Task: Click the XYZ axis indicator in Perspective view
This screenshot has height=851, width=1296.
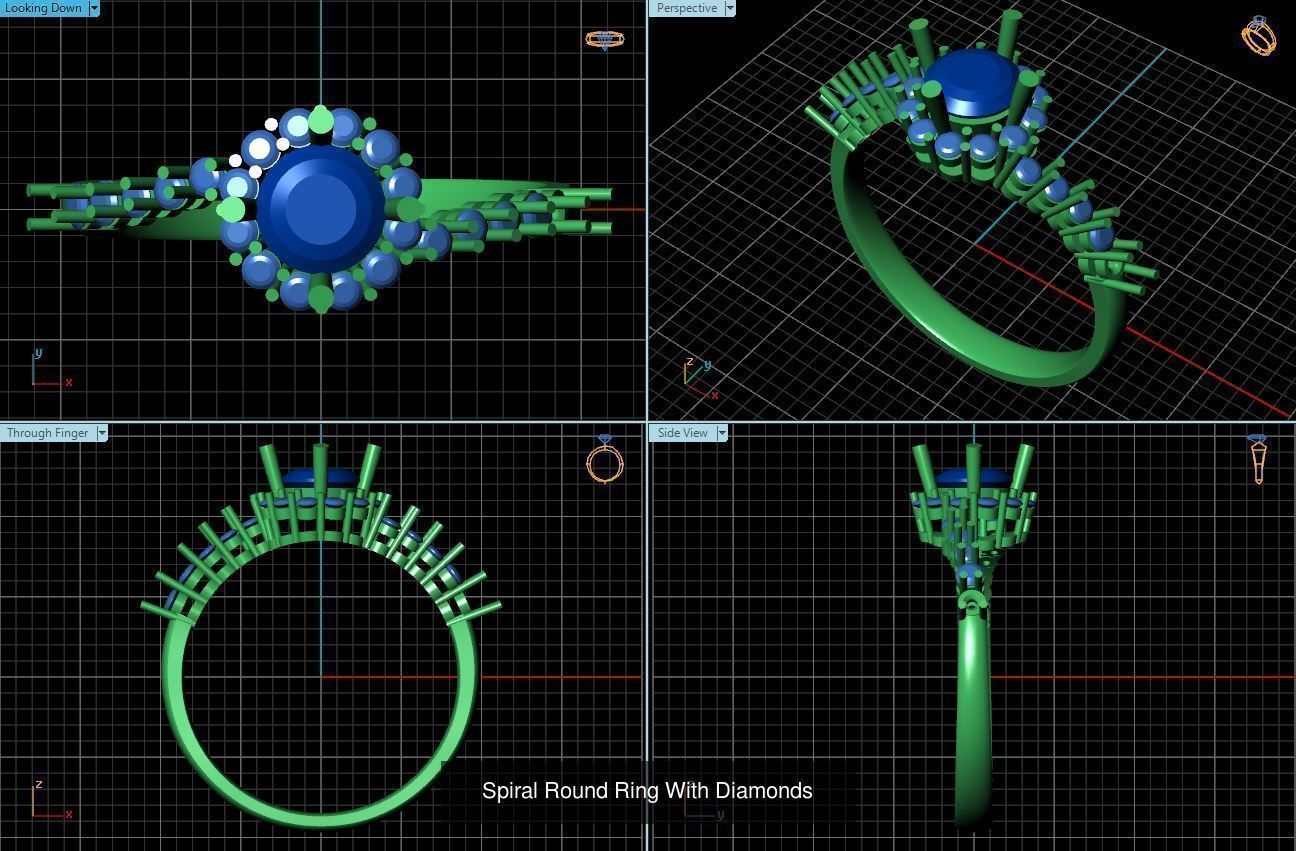Action: tap(700, 378)
